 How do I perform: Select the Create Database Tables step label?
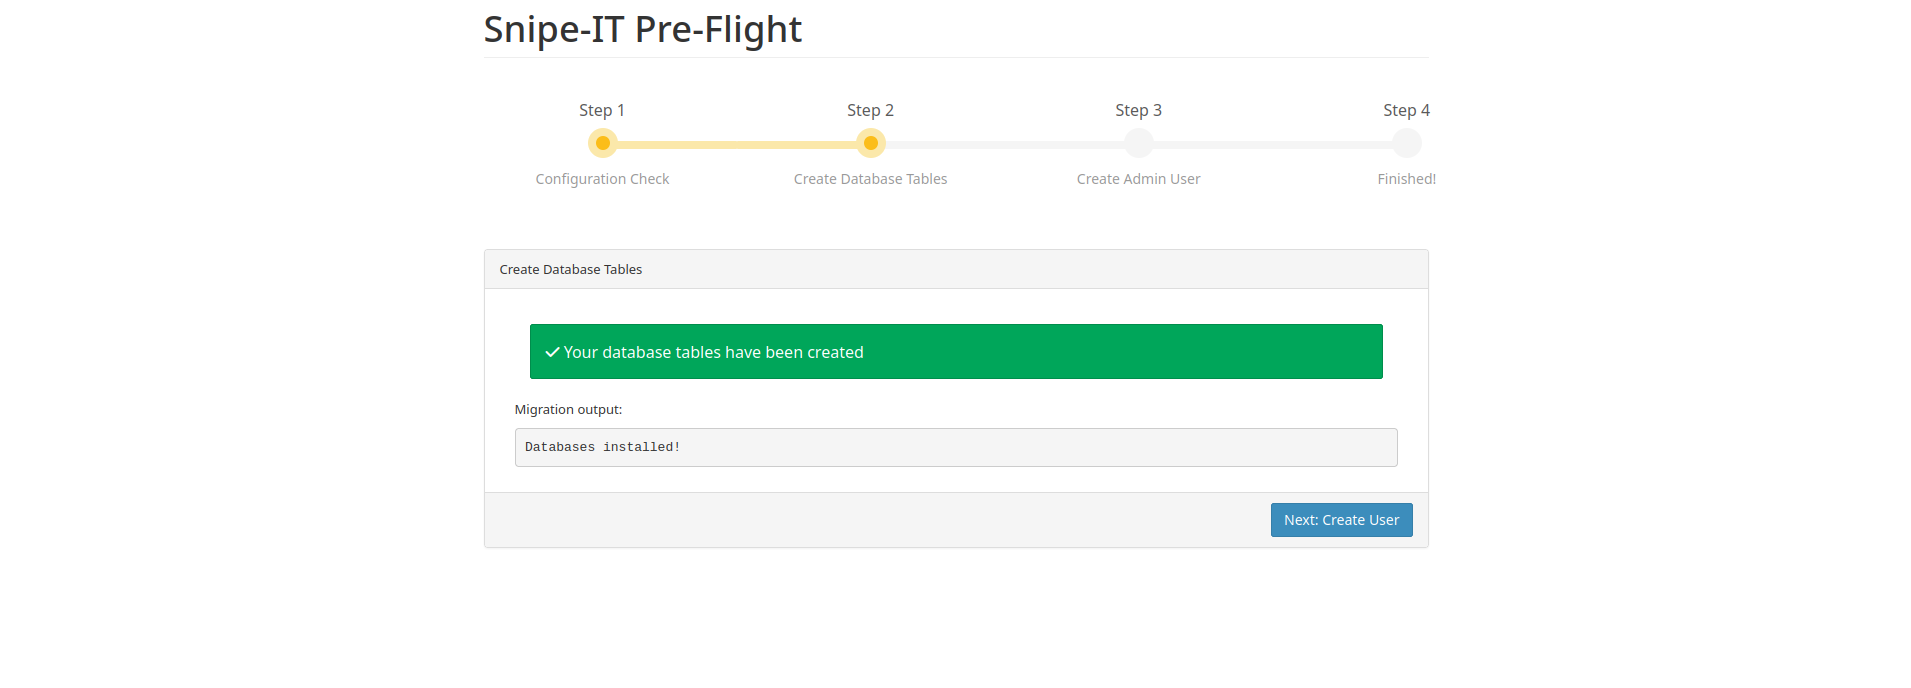click(870, 179)
